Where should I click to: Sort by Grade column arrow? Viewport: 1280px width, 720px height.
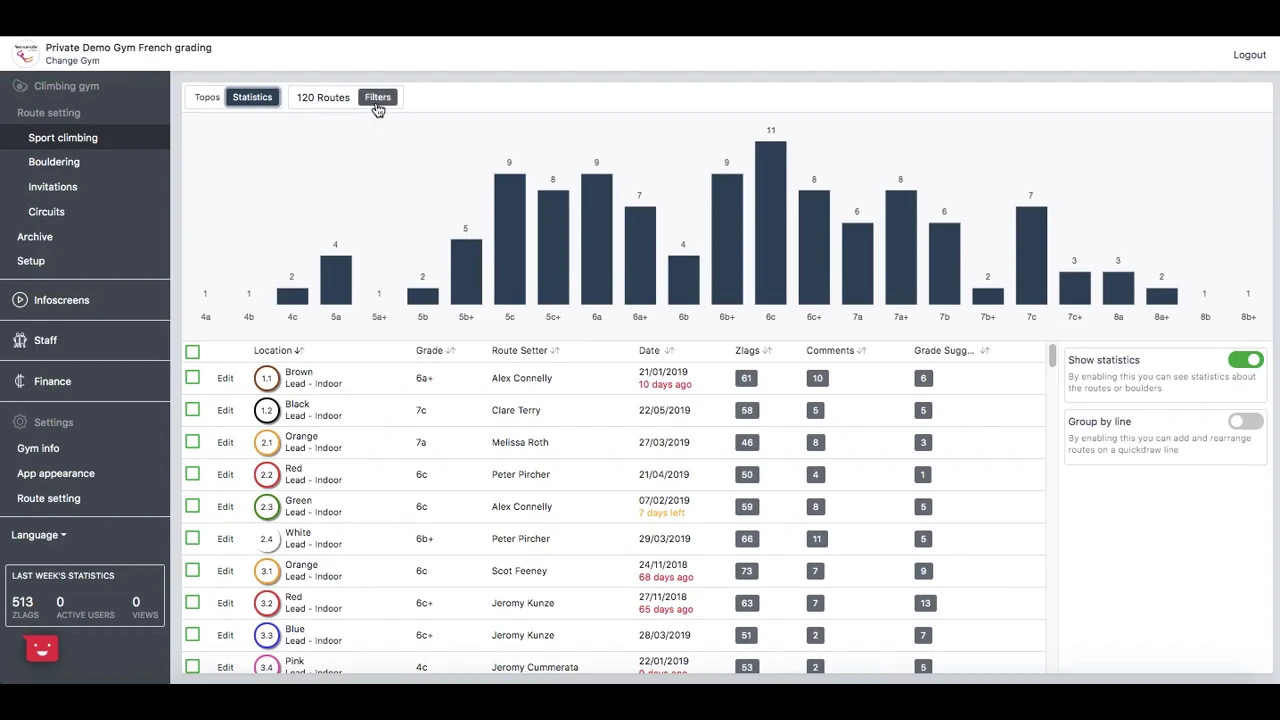tap(450, 351)
